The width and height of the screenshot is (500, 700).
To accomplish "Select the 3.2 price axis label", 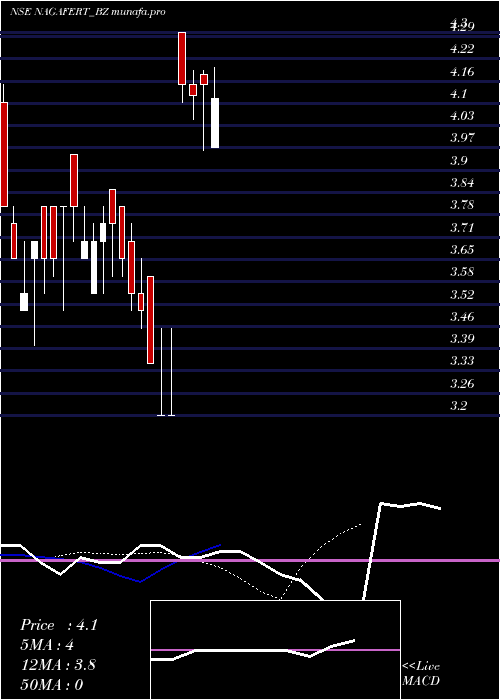I will point(458,405).
